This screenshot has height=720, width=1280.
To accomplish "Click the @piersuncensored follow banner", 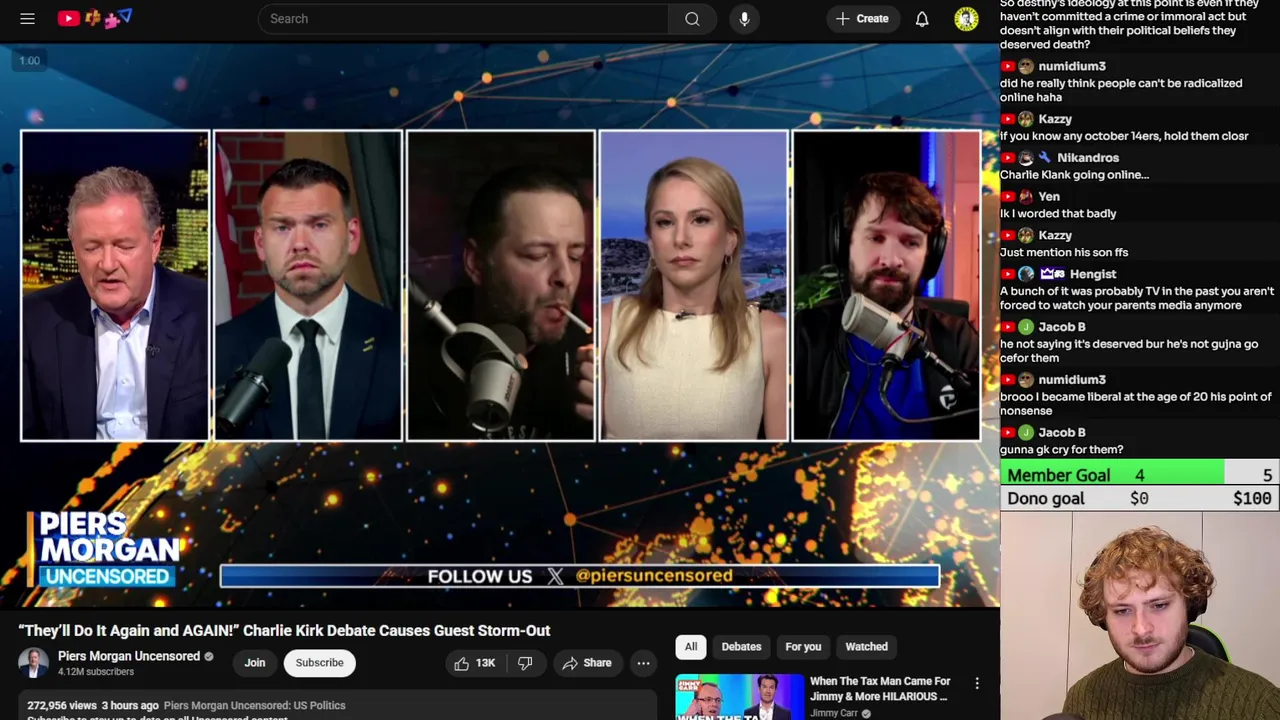I will coord(580,576).
